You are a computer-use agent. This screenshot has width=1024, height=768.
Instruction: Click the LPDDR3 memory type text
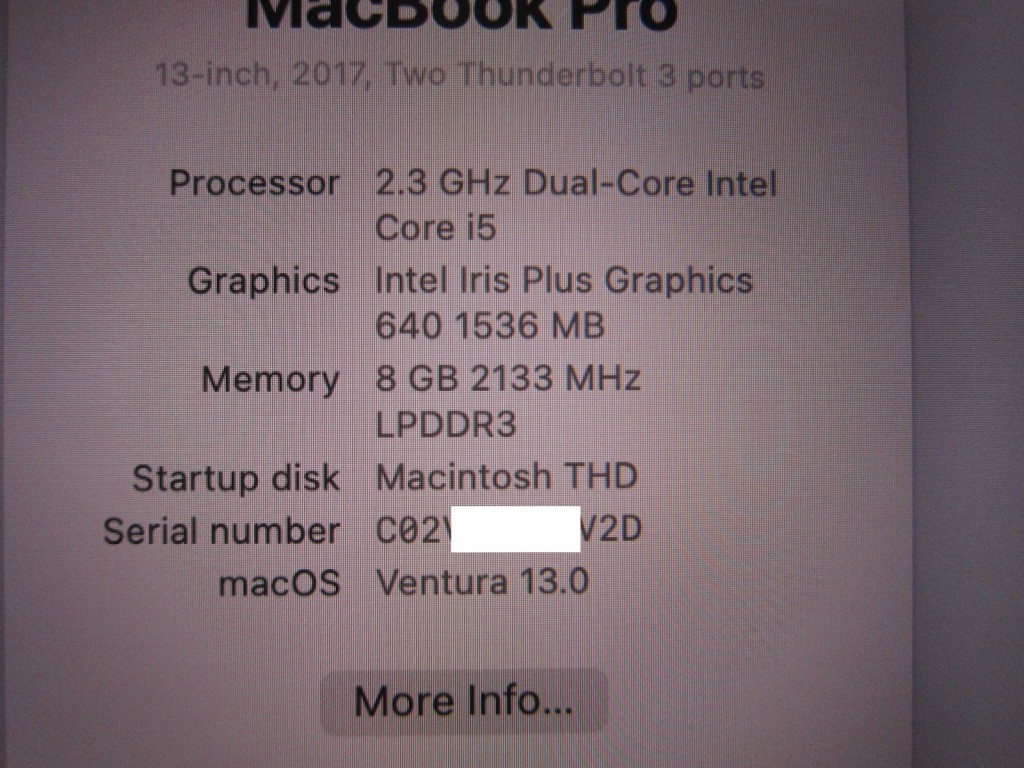point(446,424)
